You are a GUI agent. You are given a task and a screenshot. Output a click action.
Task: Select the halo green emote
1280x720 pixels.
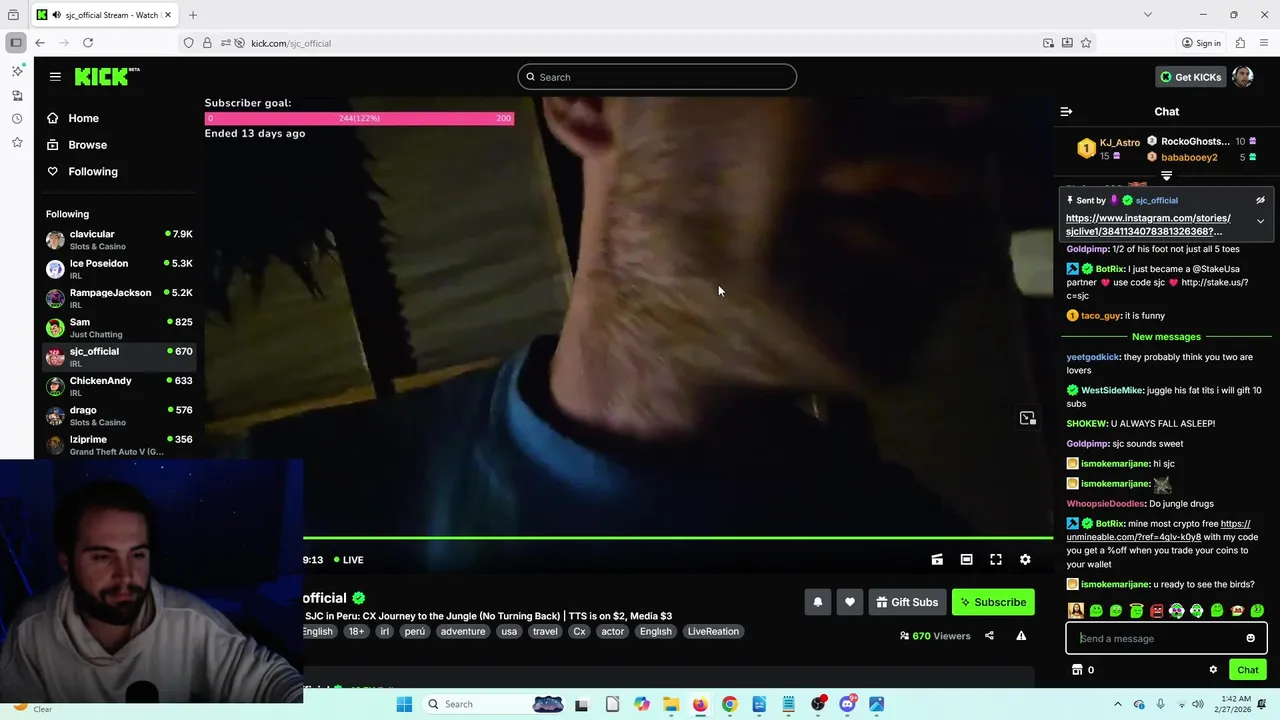tap(1136, 611)
